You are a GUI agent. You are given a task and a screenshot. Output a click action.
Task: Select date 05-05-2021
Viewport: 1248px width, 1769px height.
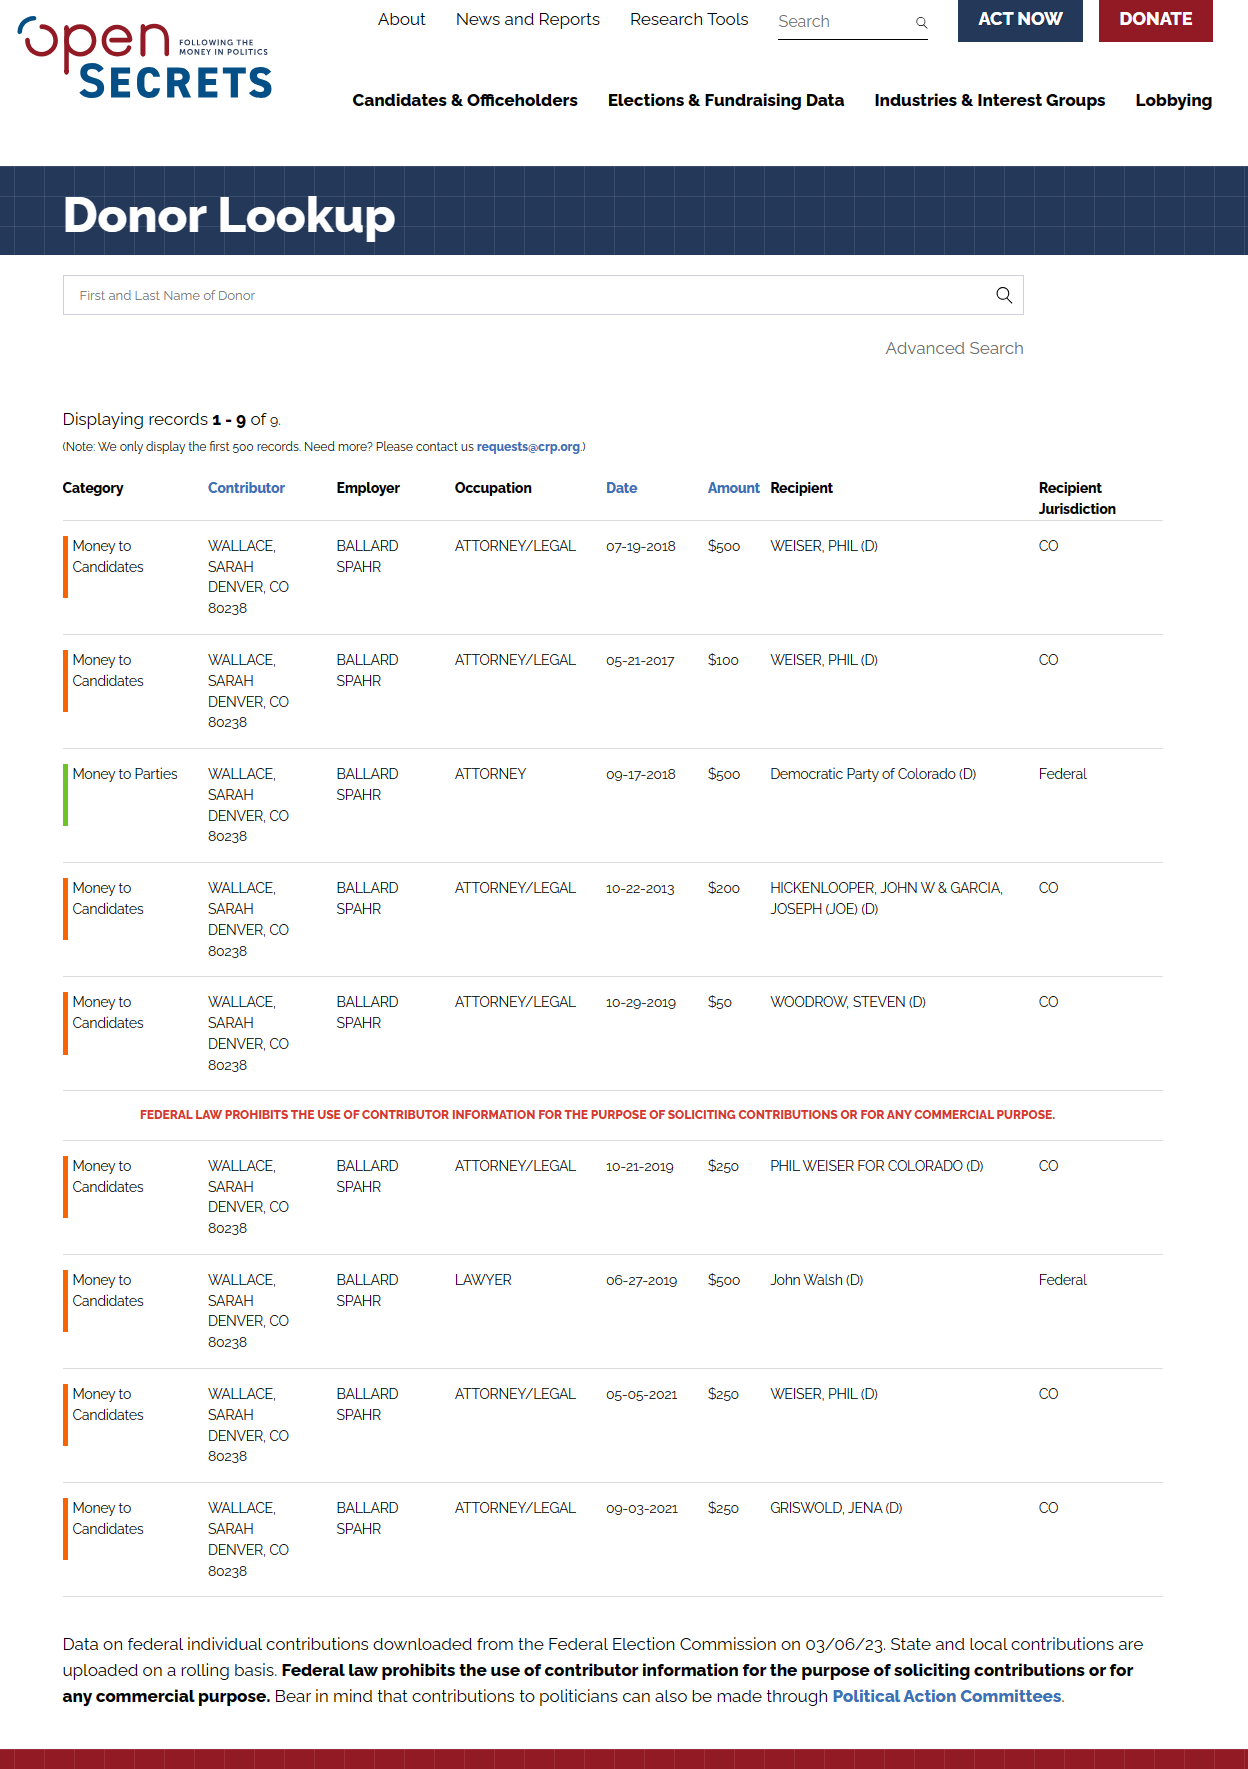click(642, 1394)
